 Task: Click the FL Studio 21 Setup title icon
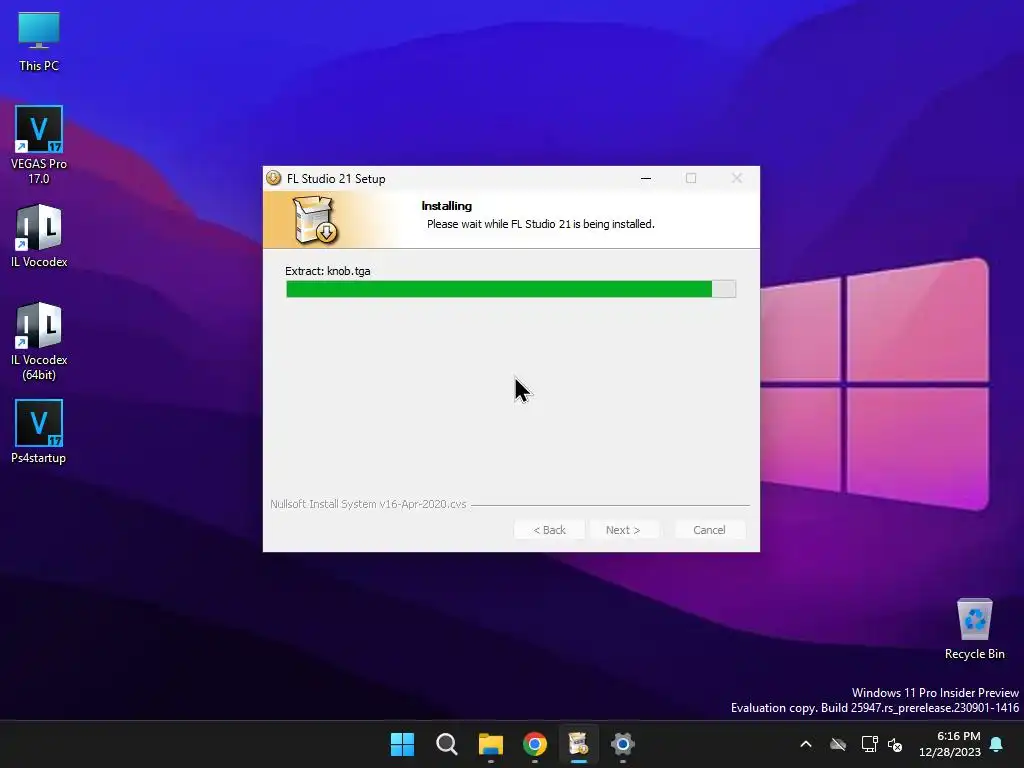pos(274,178)
